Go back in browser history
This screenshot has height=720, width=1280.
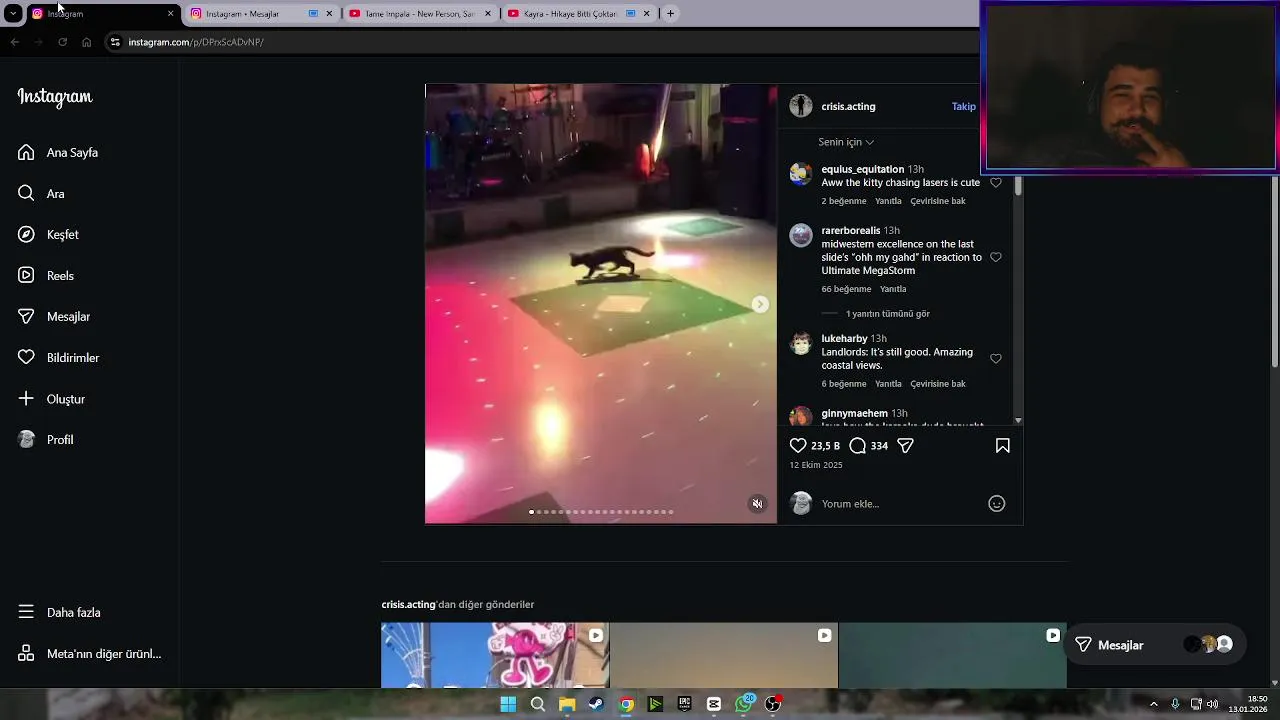click(x=14, y=42)
